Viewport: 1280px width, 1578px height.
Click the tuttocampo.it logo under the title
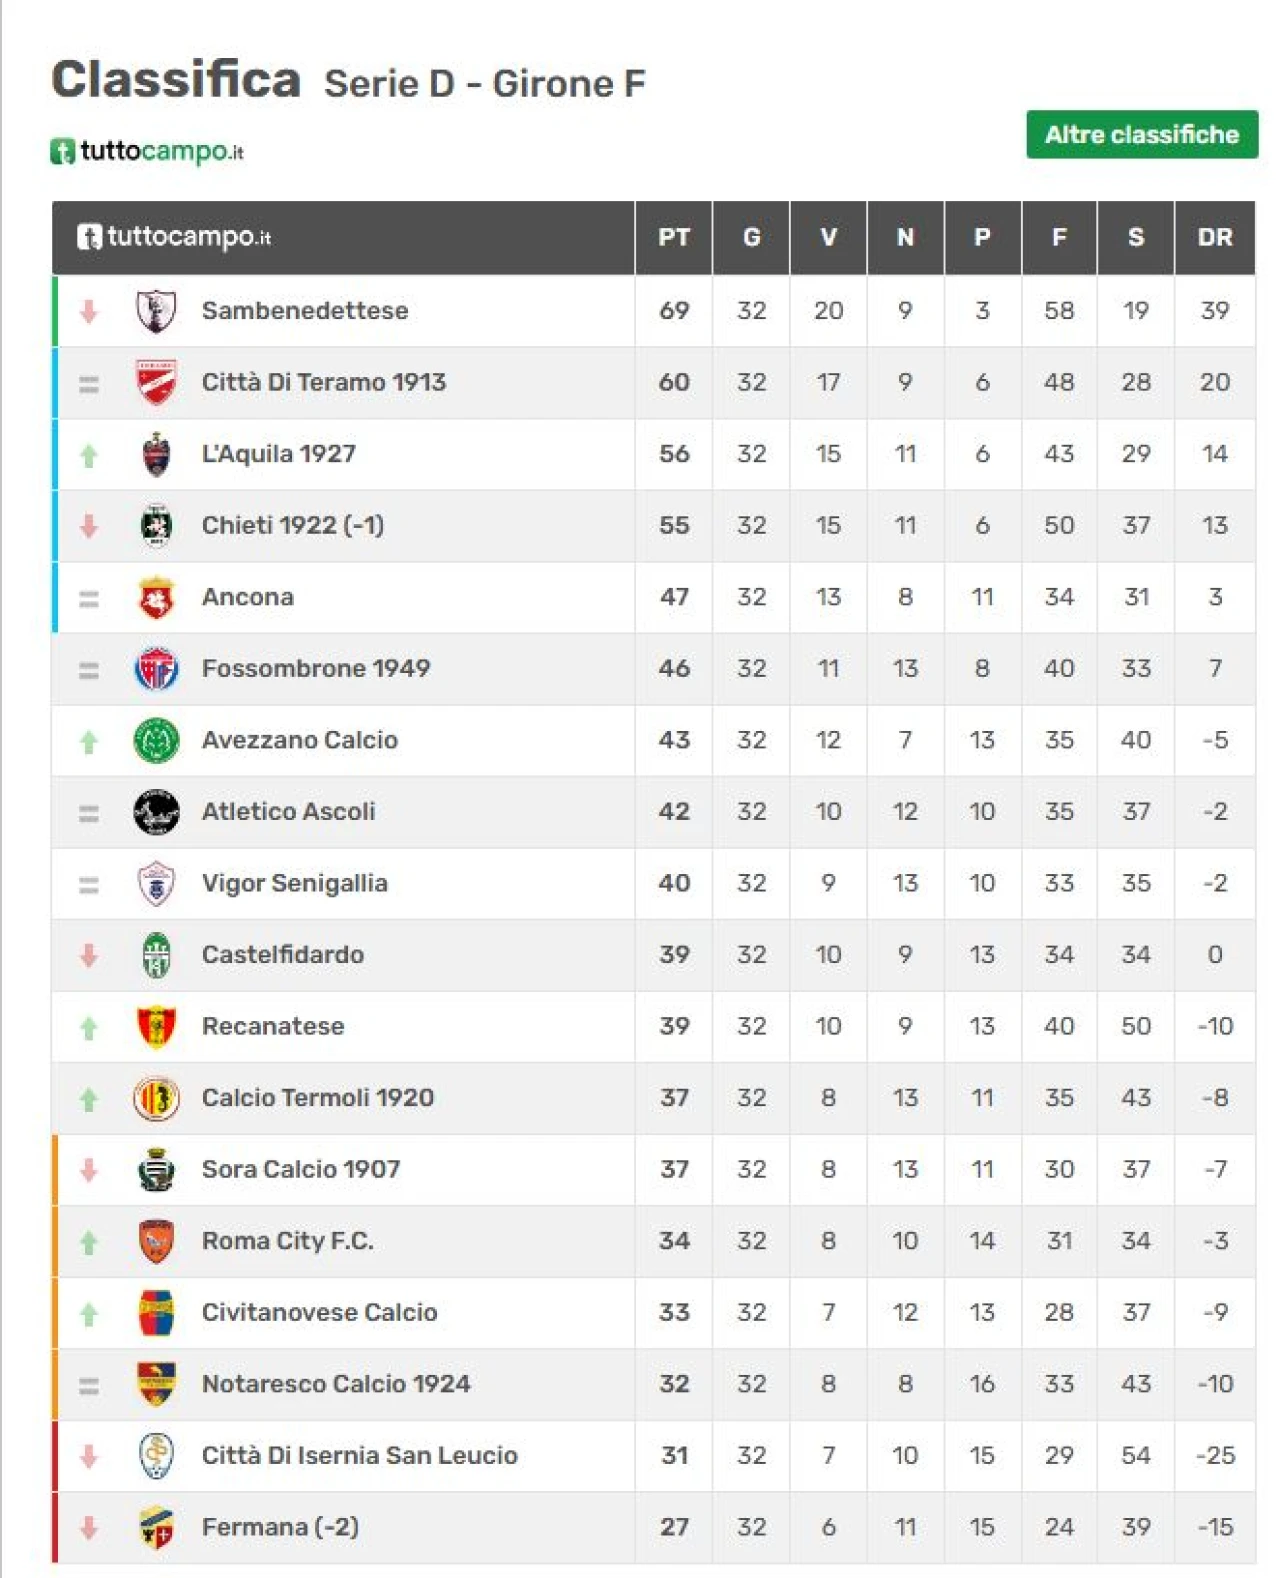(147, 151)
